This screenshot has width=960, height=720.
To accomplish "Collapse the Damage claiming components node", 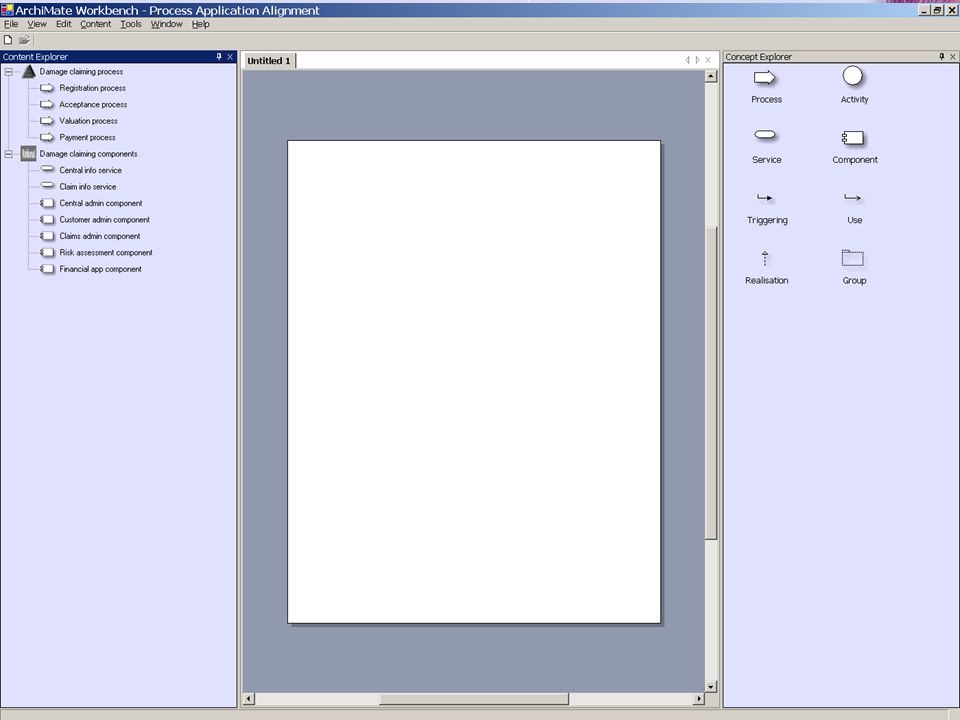I will [9, 154].
